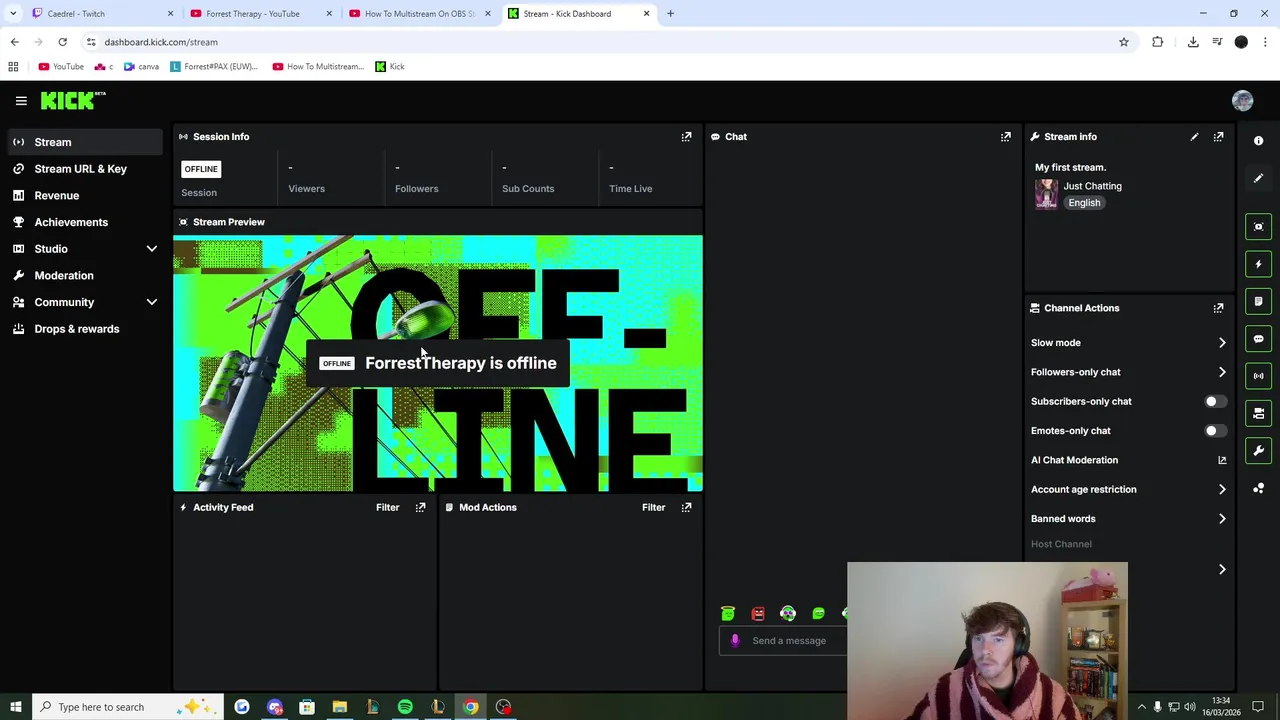Pop out the Activity Feed panel
Viewport: 1280px width, 720px height.
[420, 507]
